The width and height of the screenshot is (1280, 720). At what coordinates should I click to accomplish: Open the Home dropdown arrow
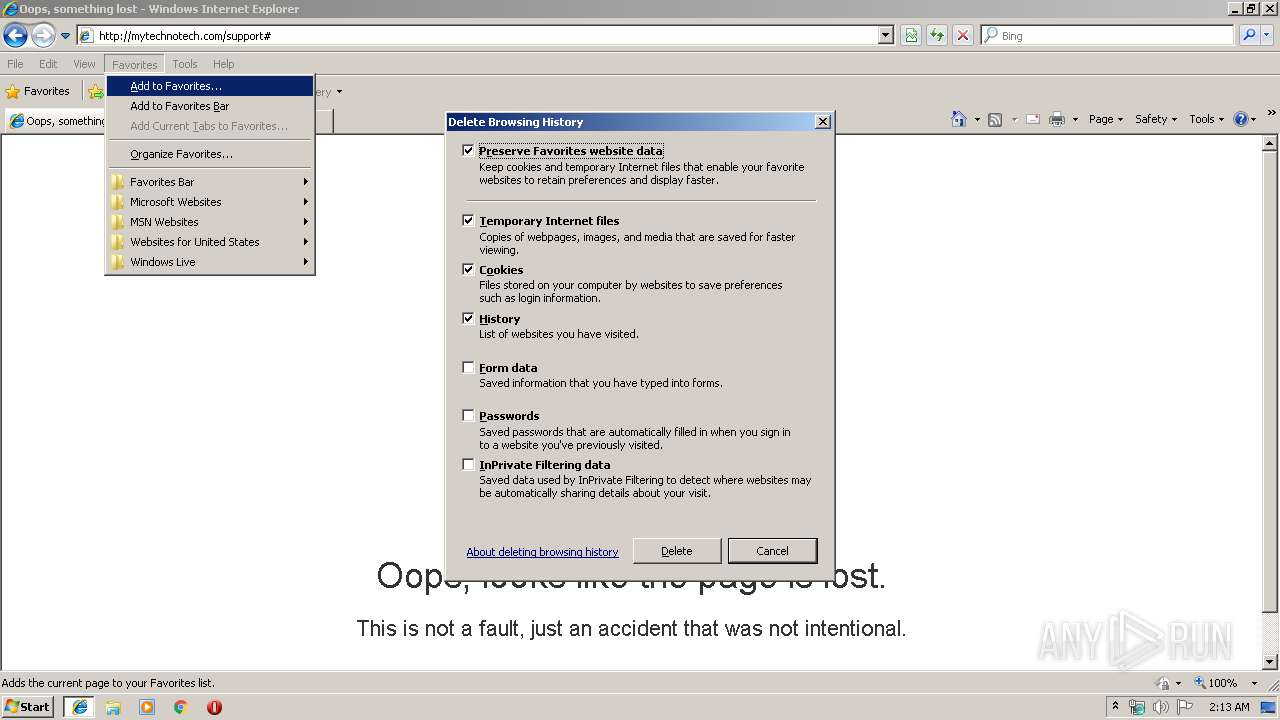pos(976,119)
